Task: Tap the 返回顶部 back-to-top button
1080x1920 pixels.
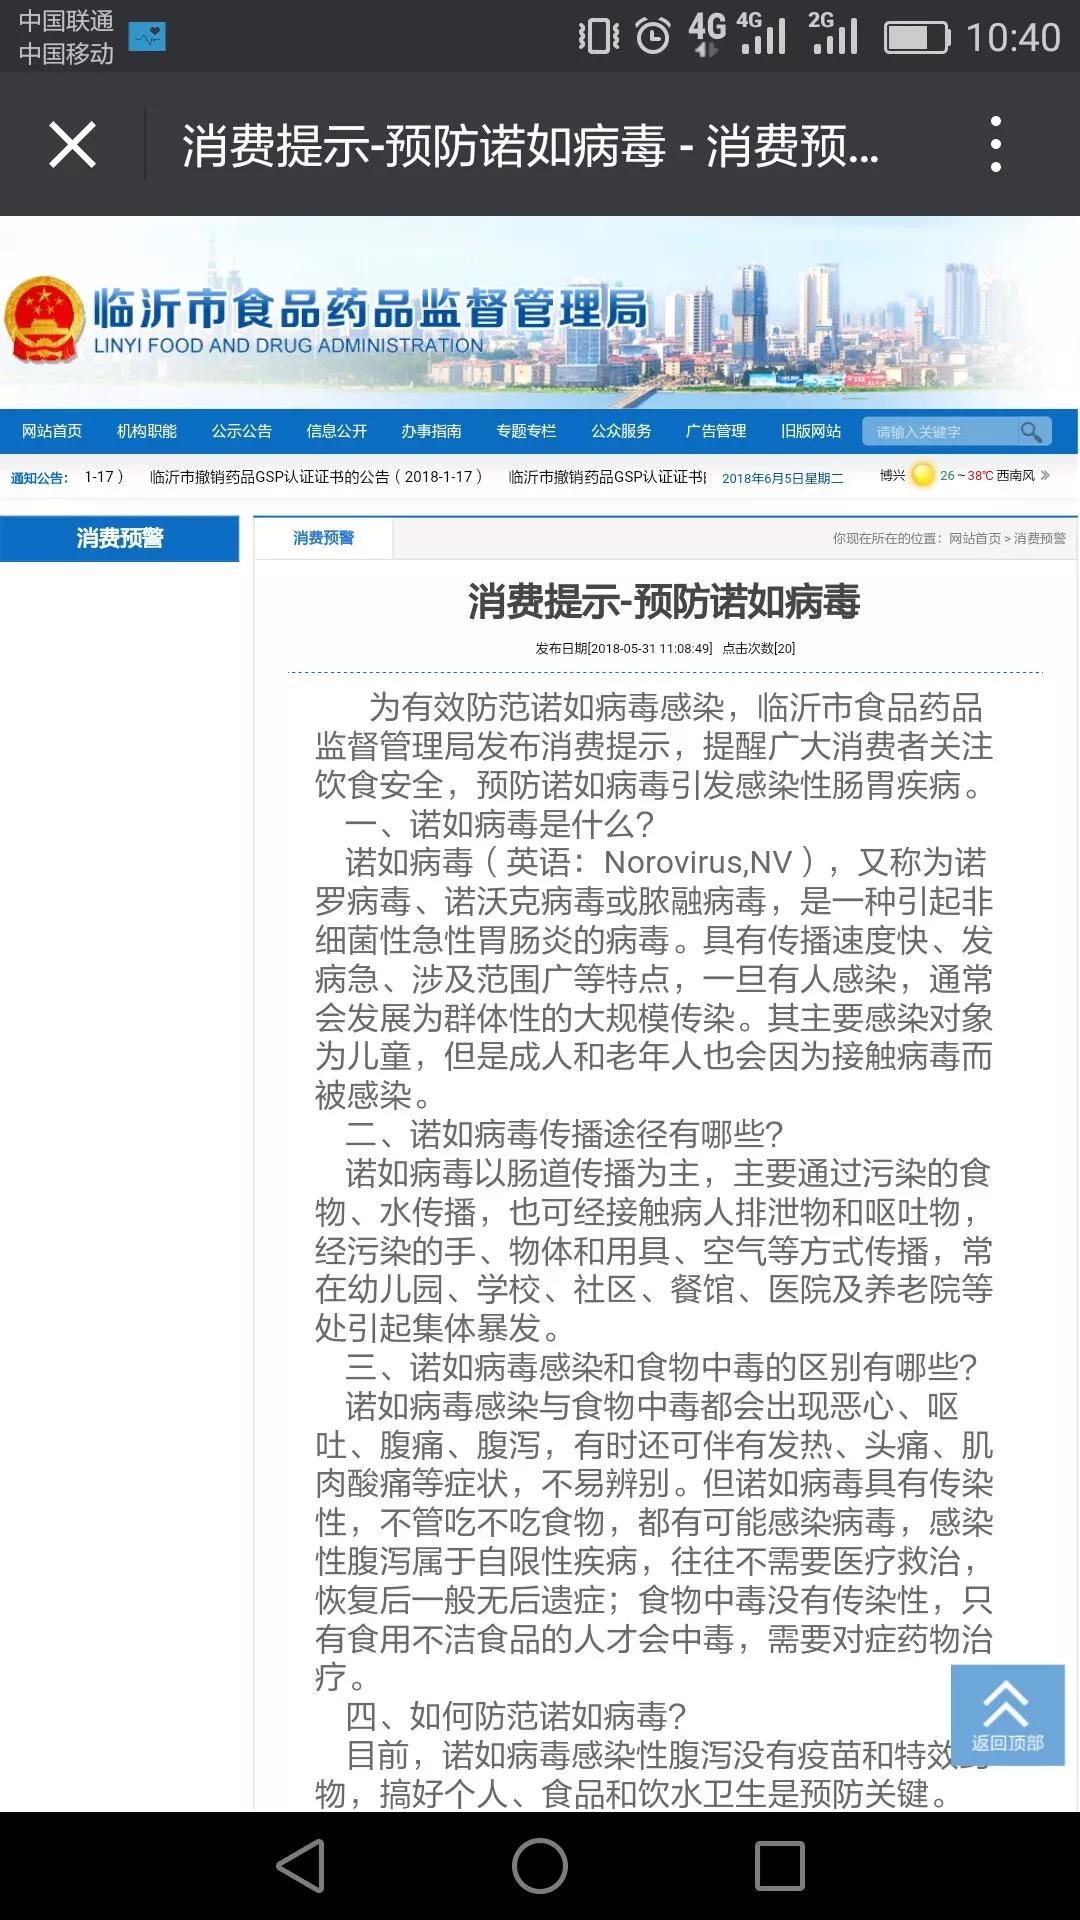Action: [x=1007, y=1715]
